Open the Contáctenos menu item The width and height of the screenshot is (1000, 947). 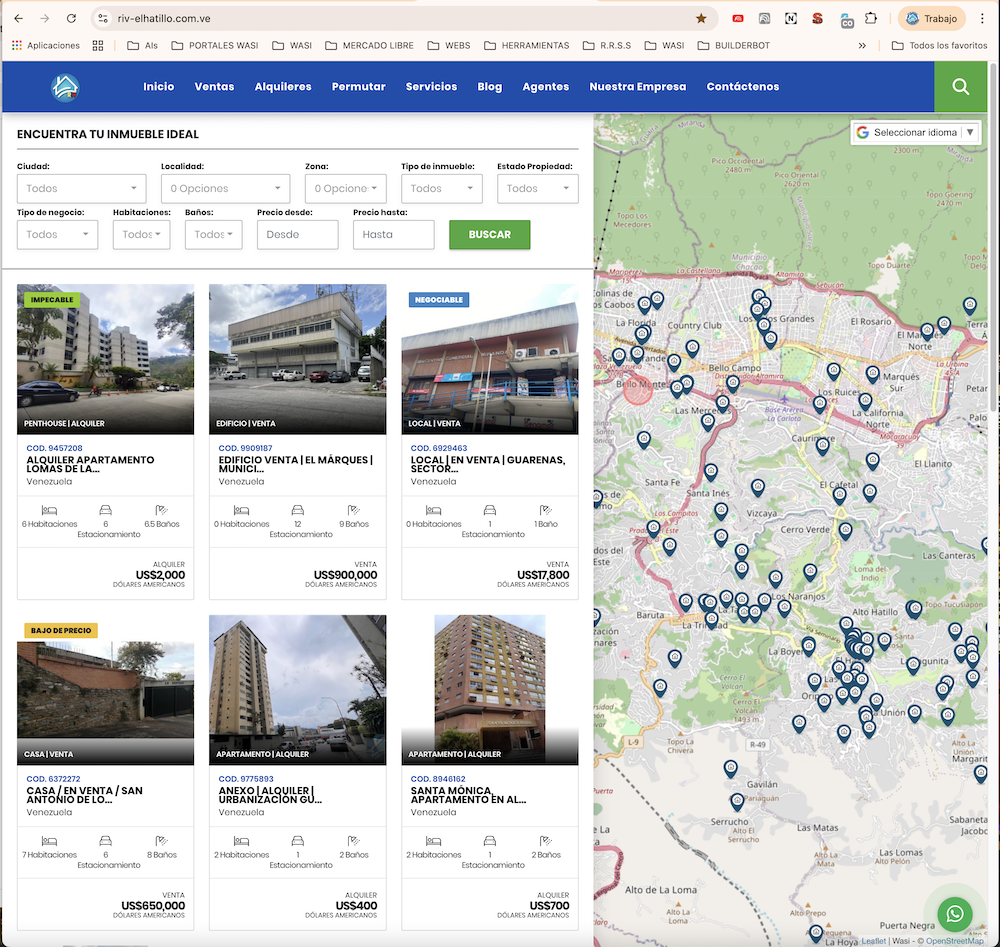pyautogui.click(x=742, y=87)
